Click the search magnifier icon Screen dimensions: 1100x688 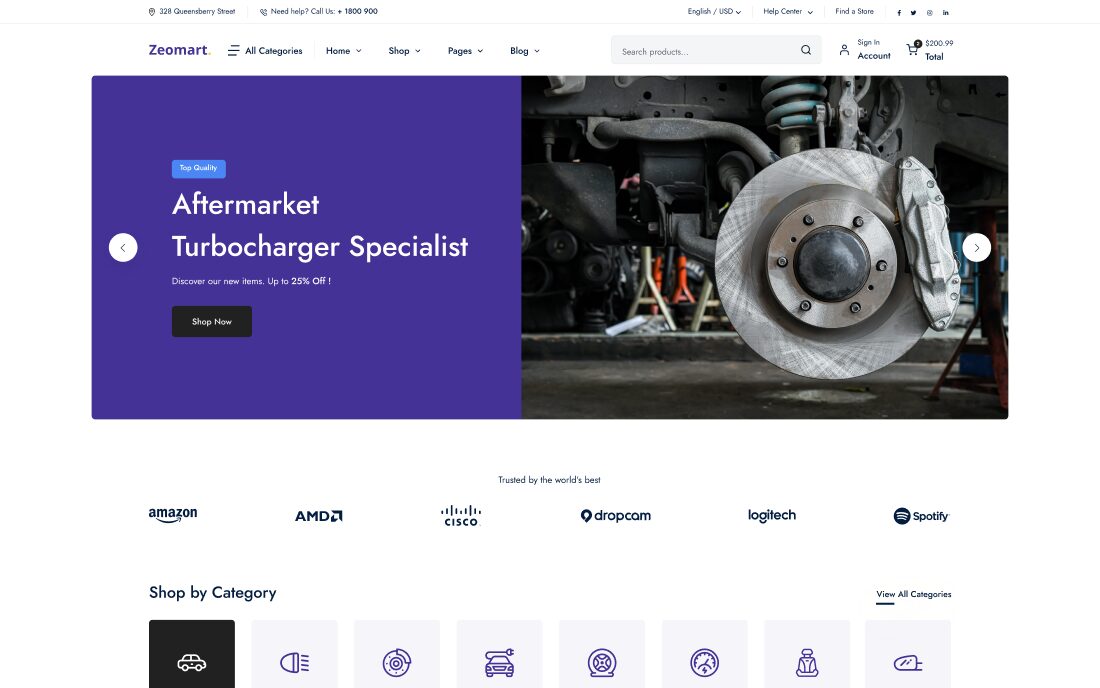point(806,51)
